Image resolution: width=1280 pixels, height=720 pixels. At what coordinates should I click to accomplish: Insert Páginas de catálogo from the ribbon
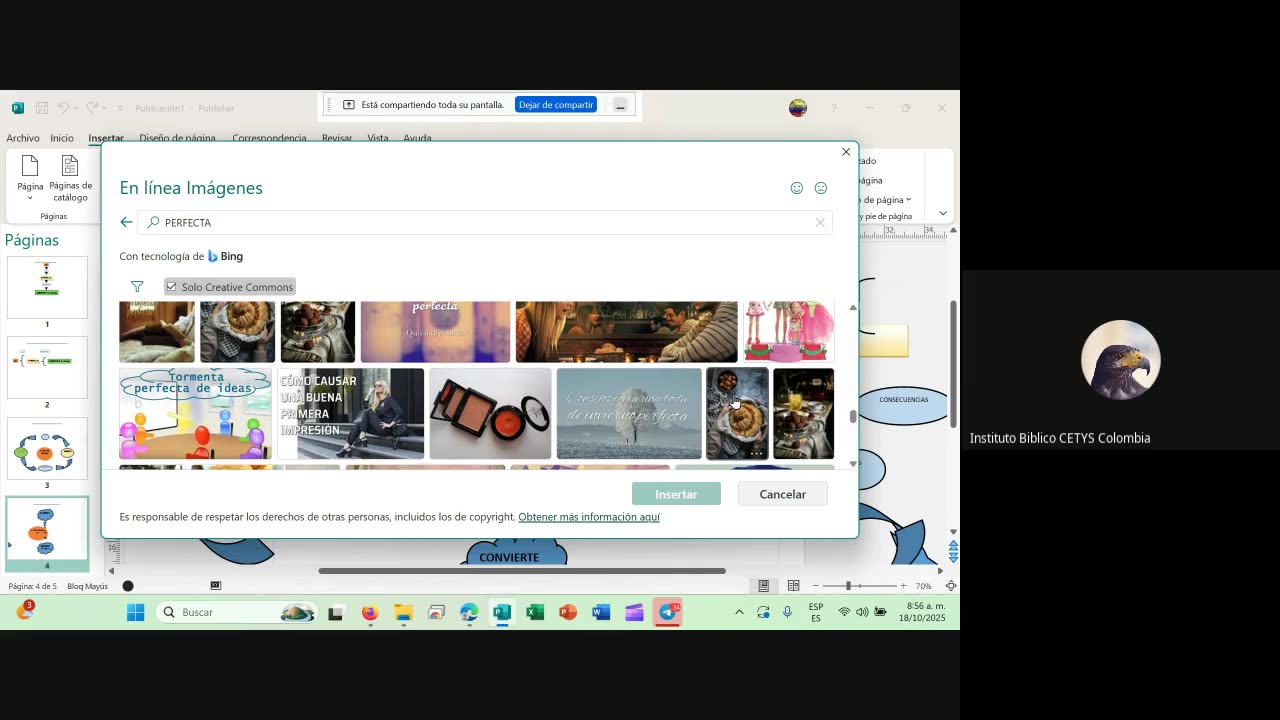(70, 178)
